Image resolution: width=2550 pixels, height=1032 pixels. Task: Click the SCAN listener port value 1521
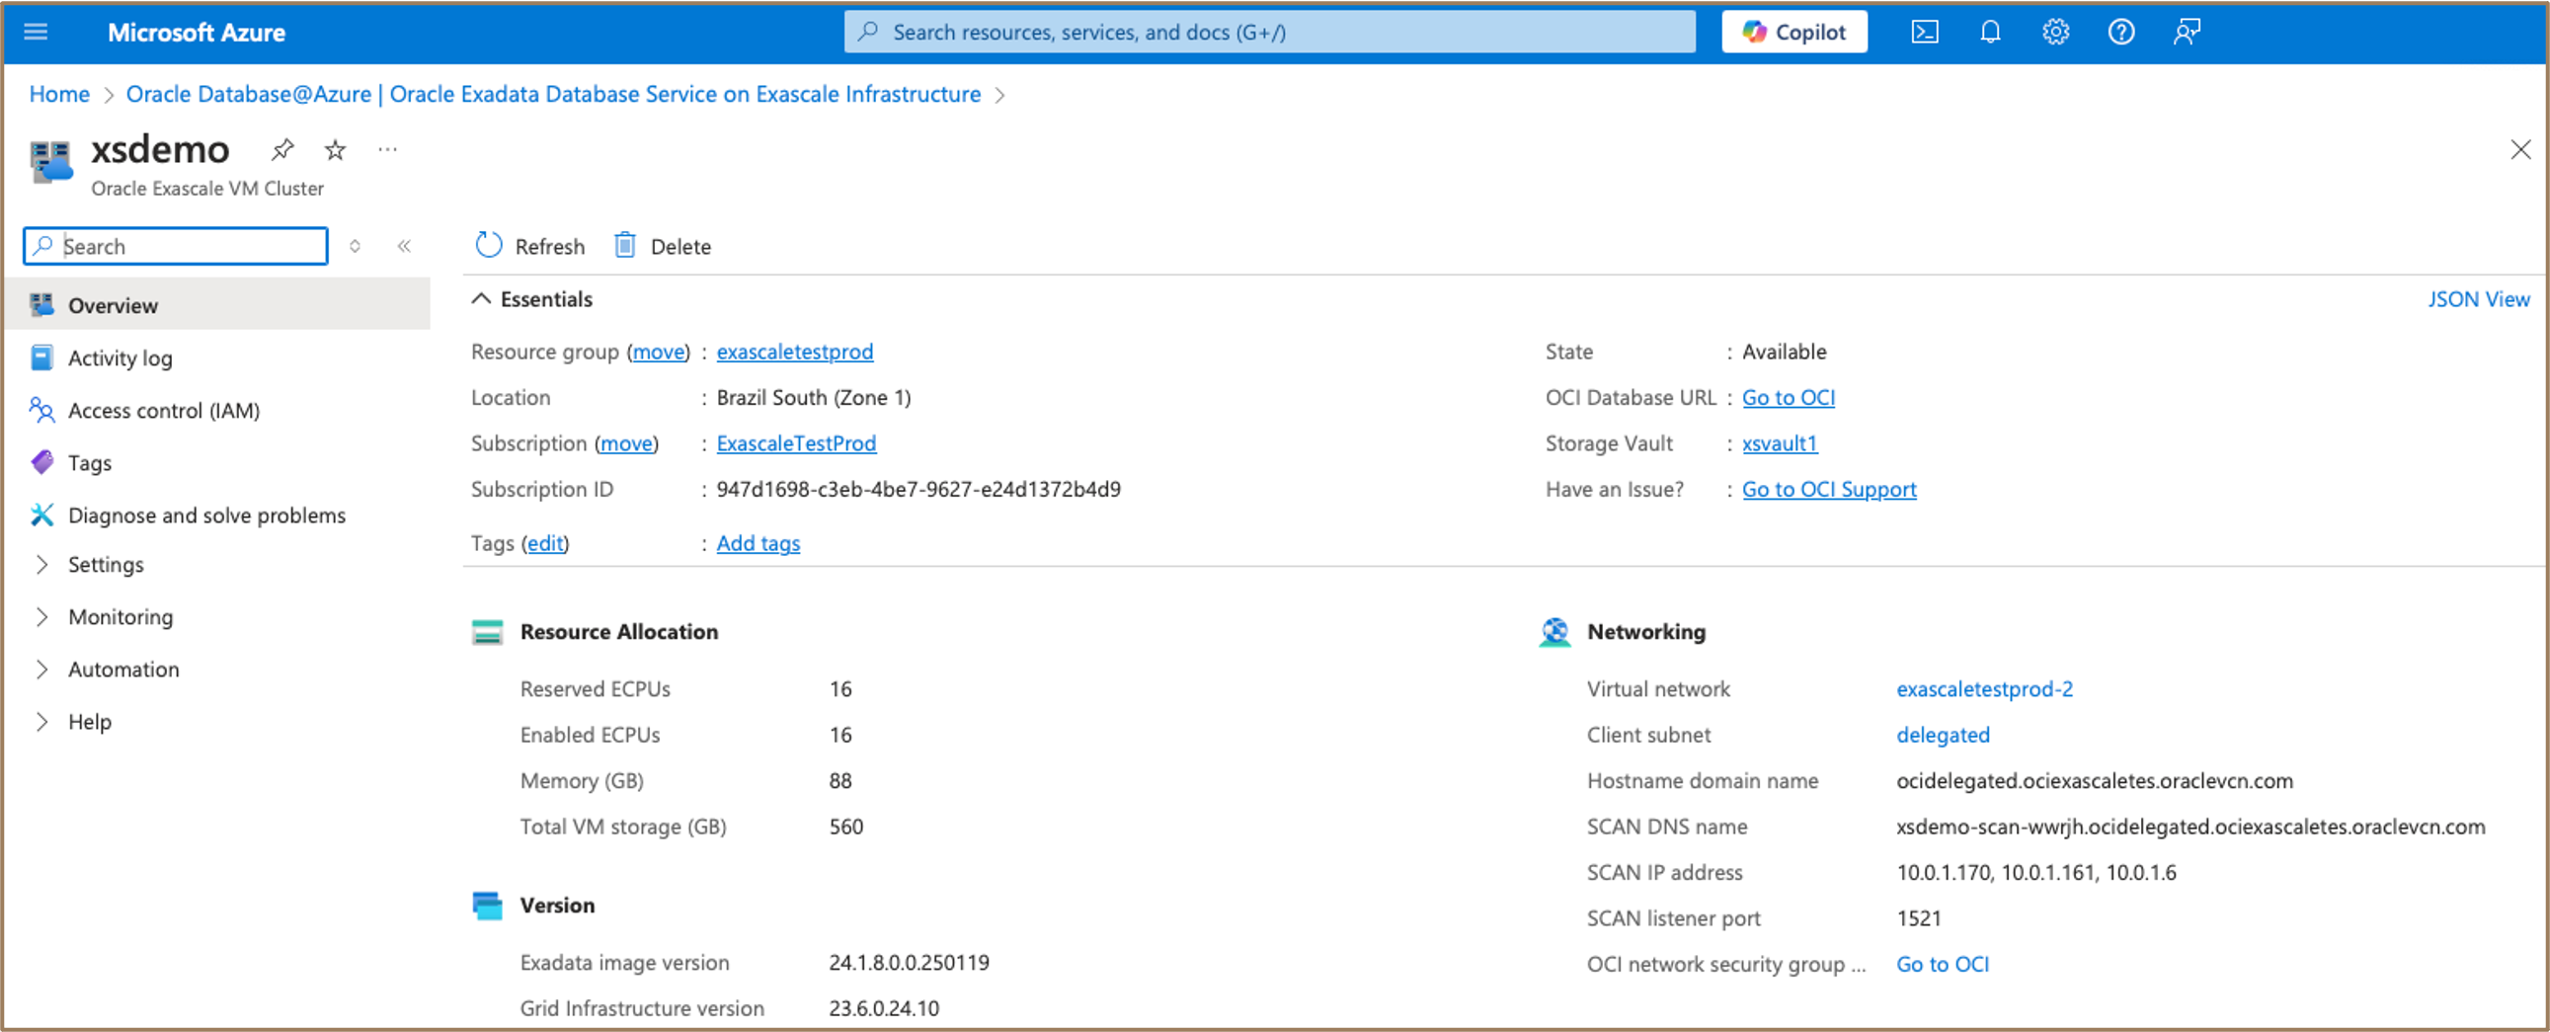pyautogui.click(x=1918, y=918)
